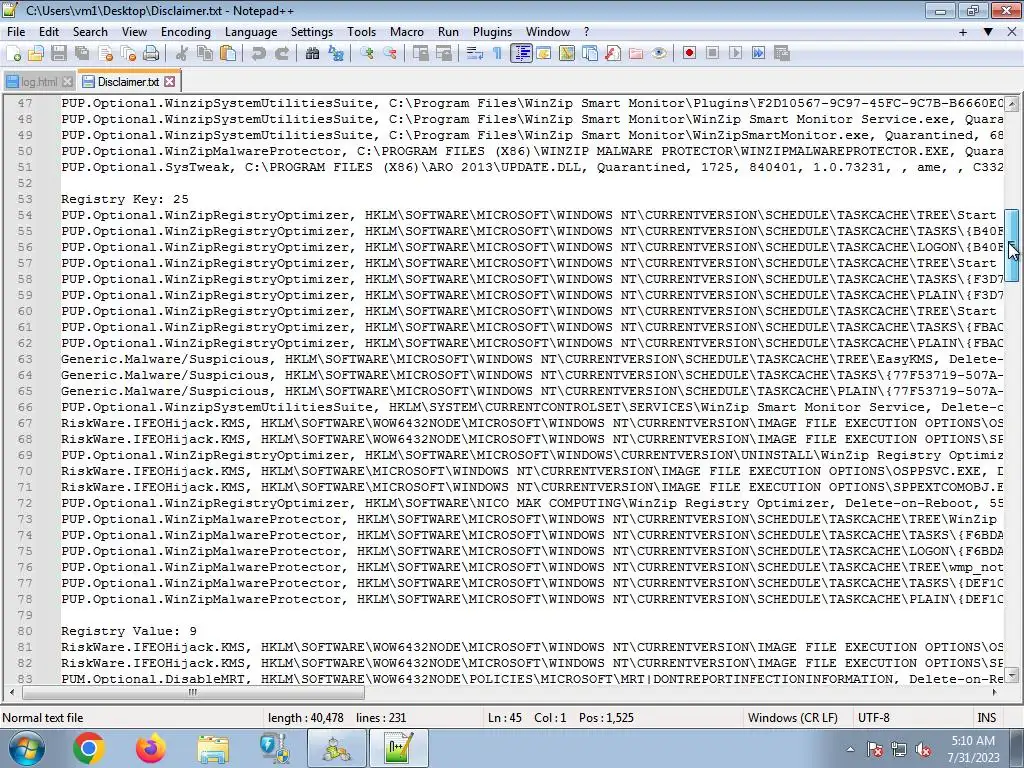The image size is (1024, 768).
Task: Toggle the Document Map icon
Action: tap(567, 54)
